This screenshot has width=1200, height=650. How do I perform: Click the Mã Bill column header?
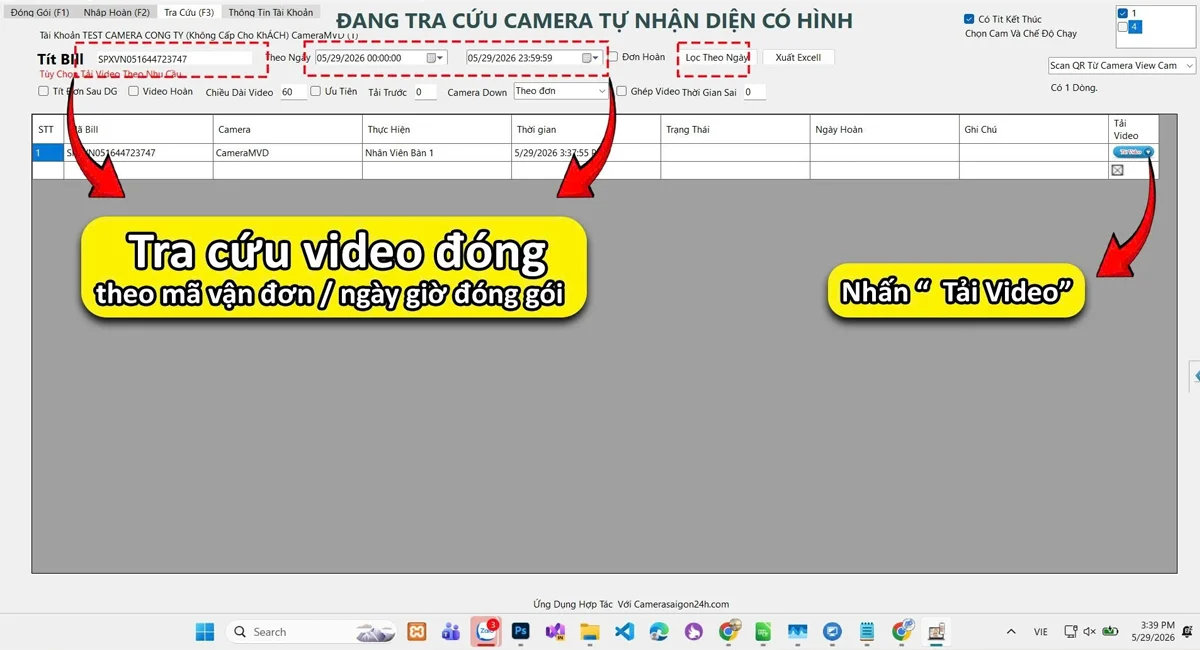pyautogui.click(x=139, y=130)
